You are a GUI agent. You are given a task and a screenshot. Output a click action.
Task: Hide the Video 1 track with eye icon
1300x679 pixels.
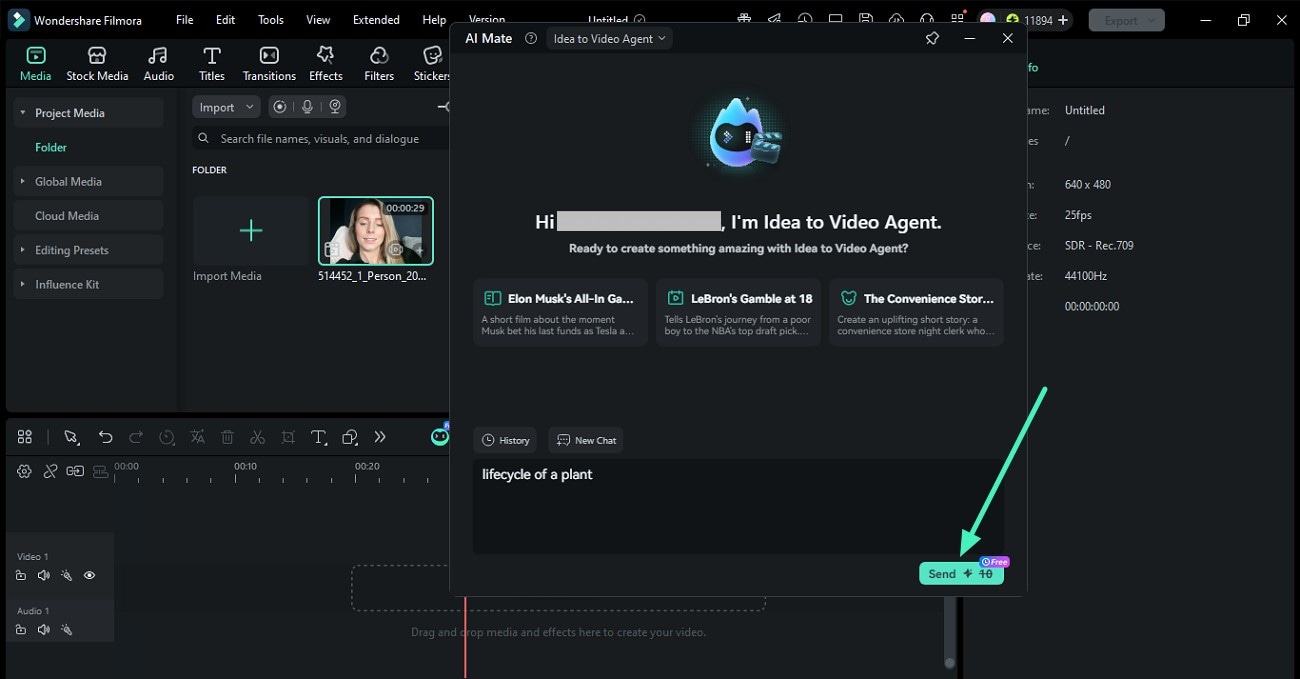tap(89, 576)
